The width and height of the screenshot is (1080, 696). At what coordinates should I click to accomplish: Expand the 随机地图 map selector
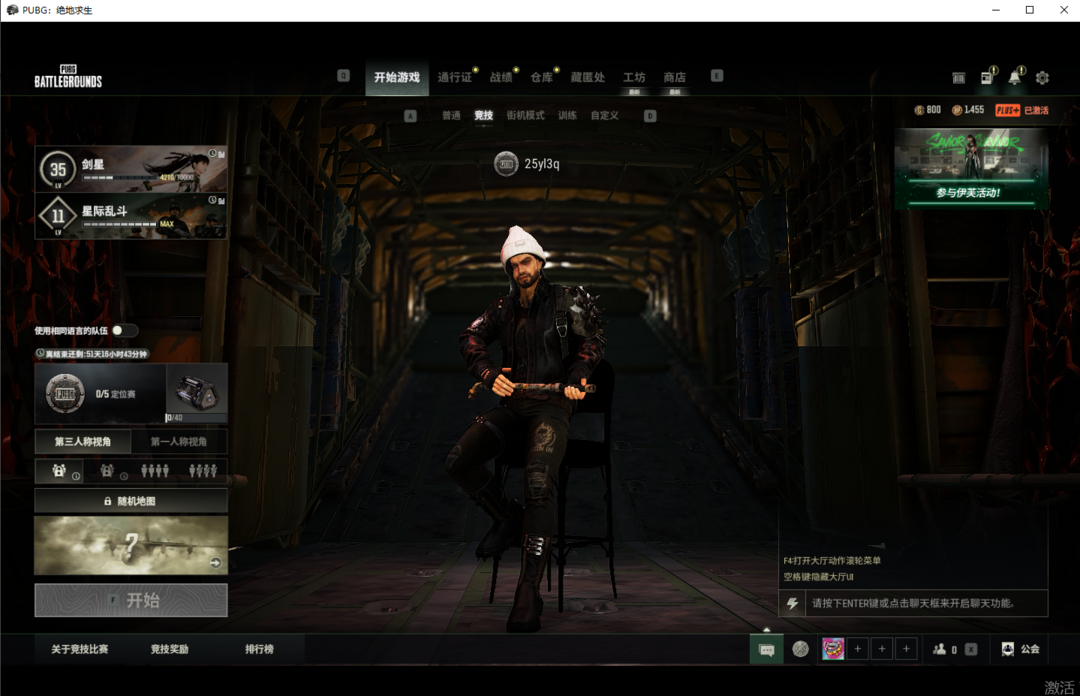131,501
